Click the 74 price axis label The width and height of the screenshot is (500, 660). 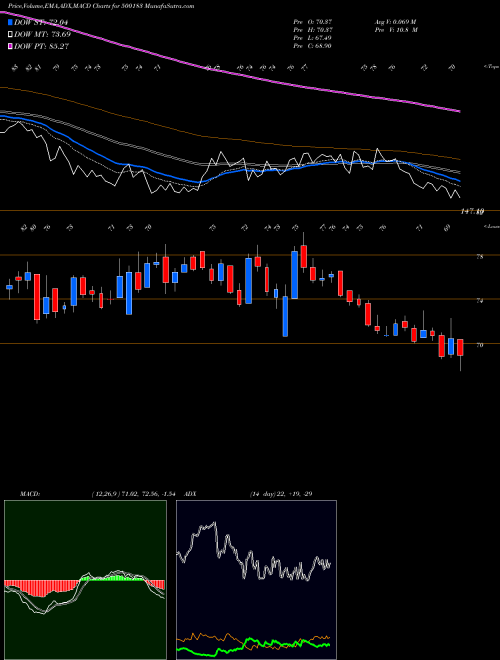click(x=480, y=301)
